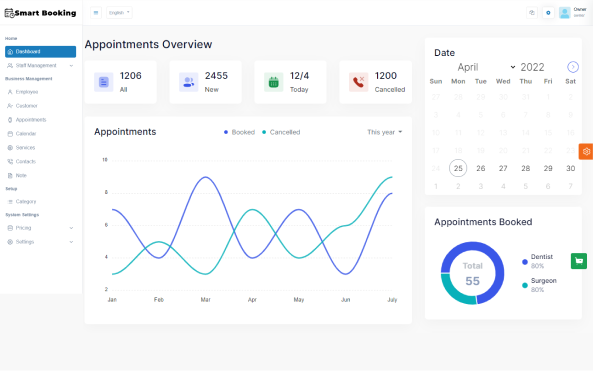Image resolution: width=593 pixels, height=371 pixels.
Task: Select Dashboard in the sidebar
Action: click(x=40, y=52)
